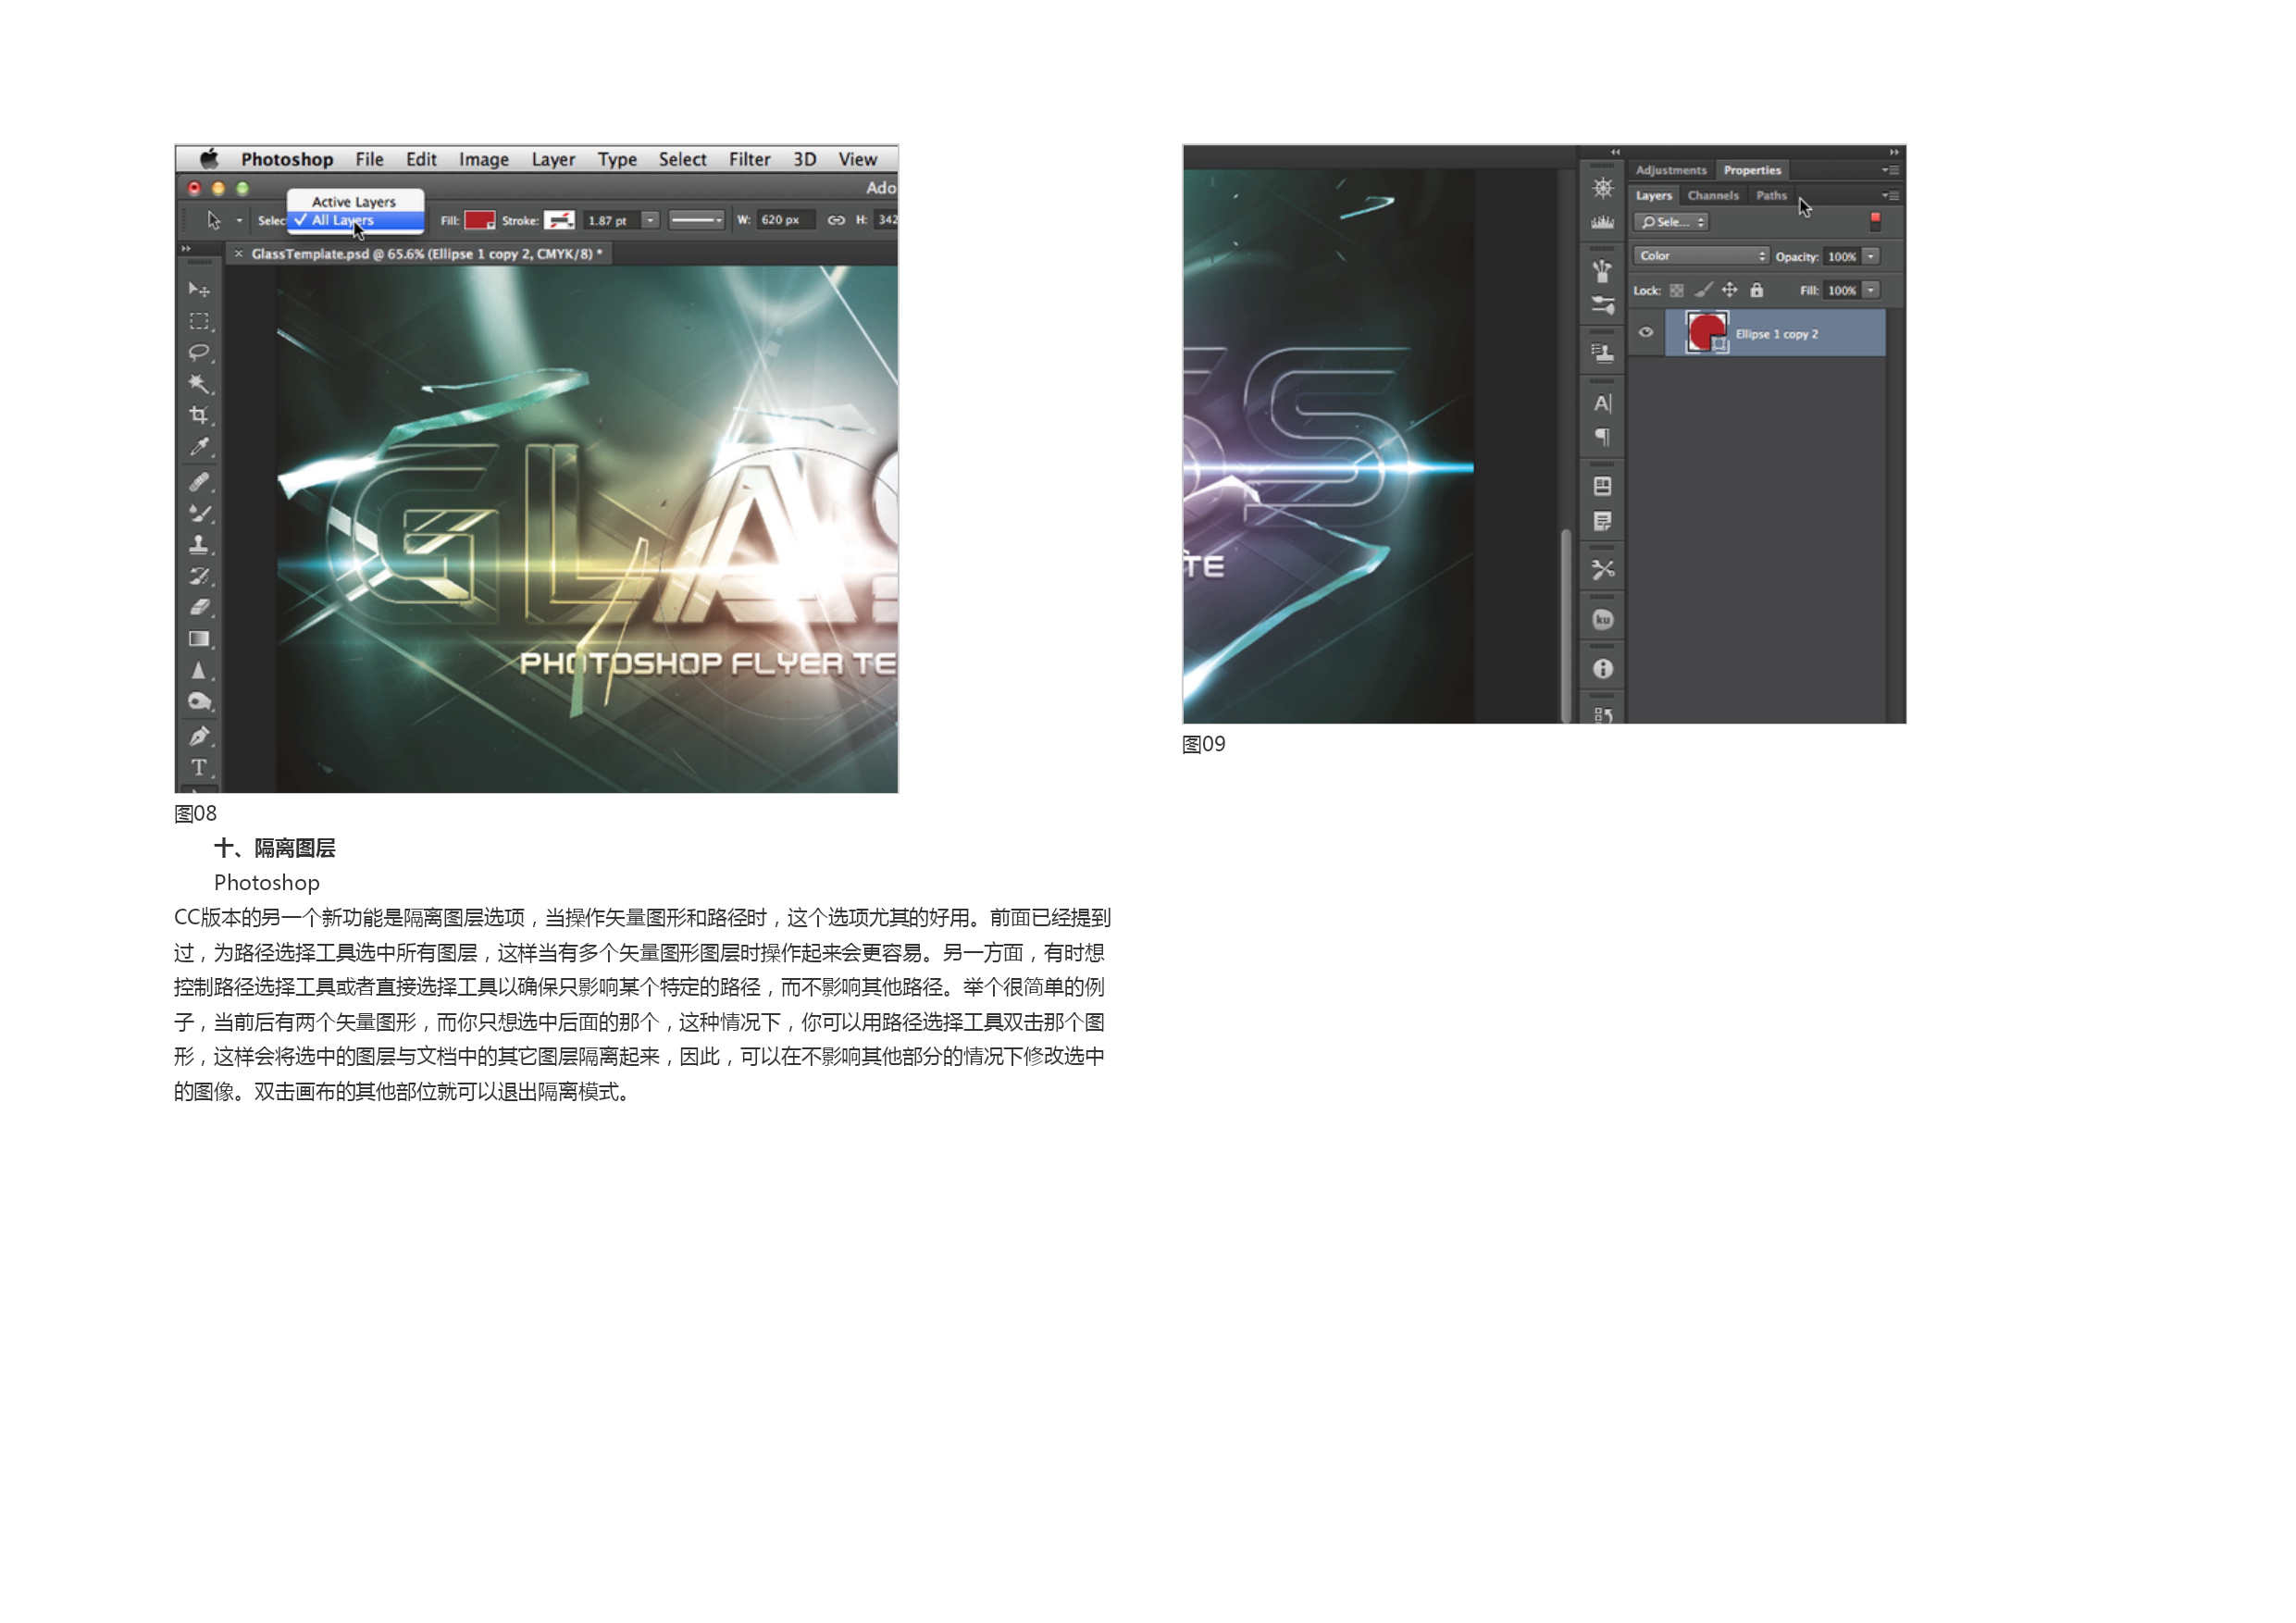Screen dimensions: 2296x1623
Task: Select the Rectangular Marquee tool
Action: (x=199, y=321)
